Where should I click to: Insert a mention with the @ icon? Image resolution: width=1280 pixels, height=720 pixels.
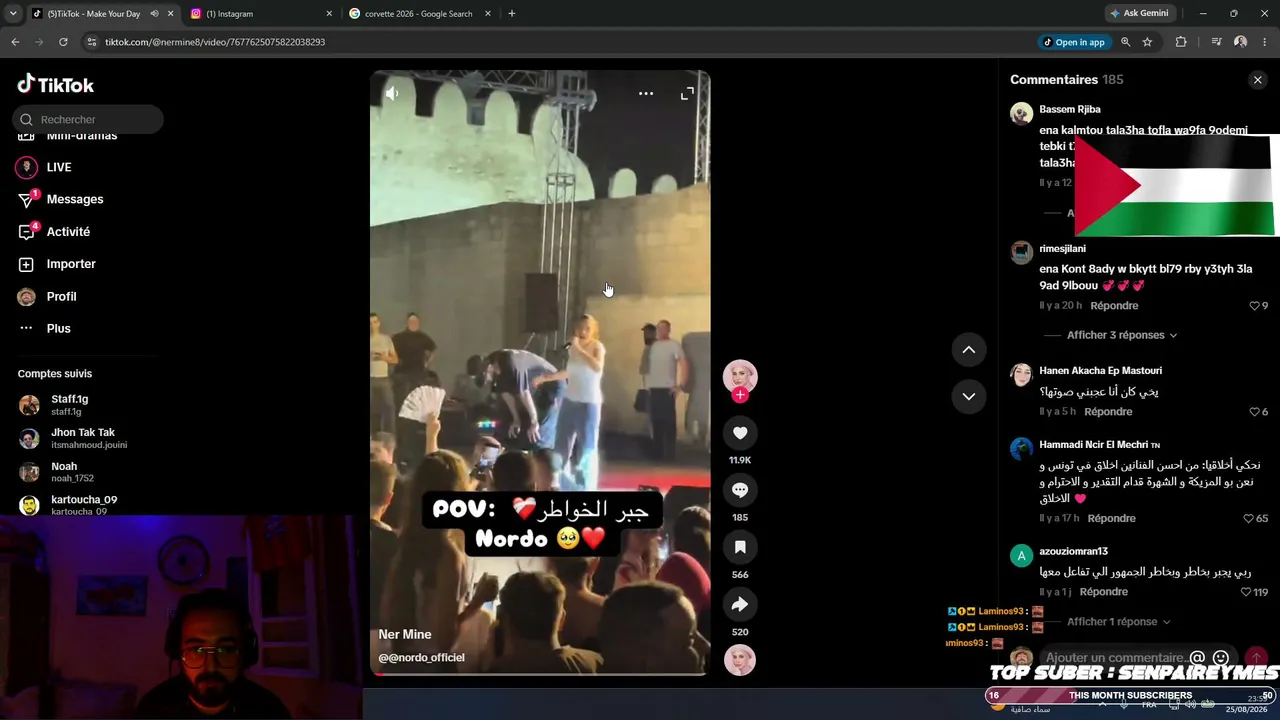[x=1197, y=658]
